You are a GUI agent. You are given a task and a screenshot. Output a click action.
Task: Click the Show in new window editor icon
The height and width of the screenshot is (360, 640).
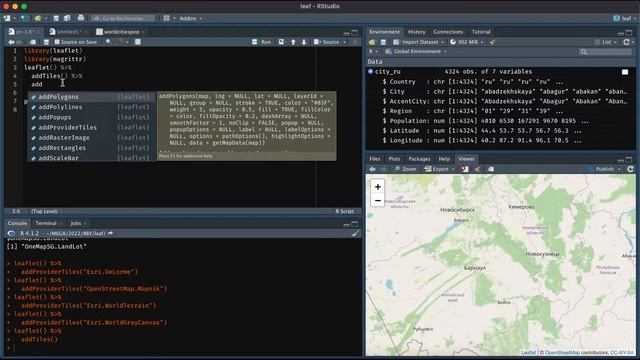[33, 42]
